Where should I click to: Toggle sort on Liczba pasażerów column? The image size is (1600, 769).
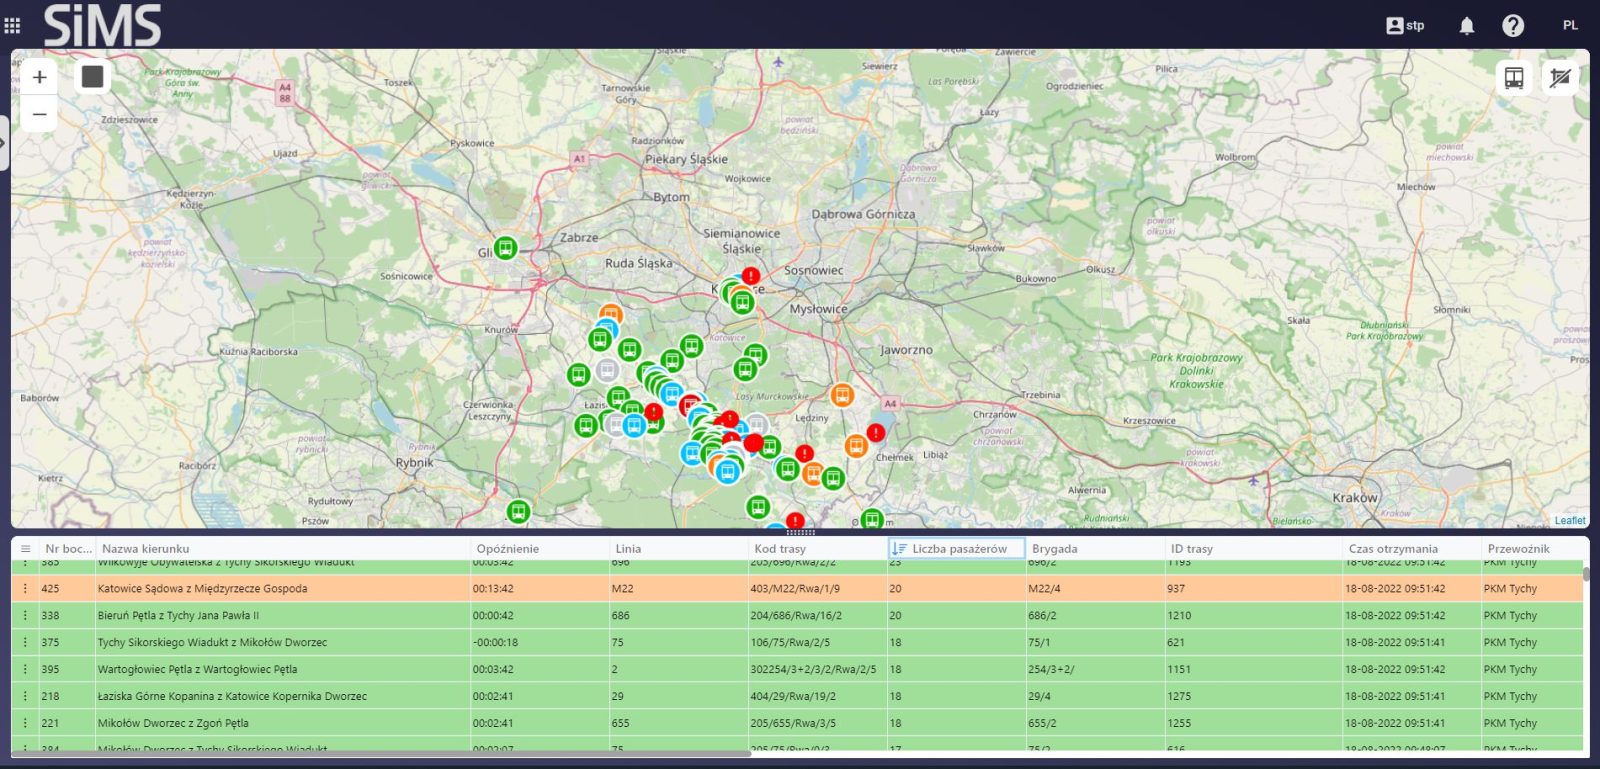pos(956,548)
